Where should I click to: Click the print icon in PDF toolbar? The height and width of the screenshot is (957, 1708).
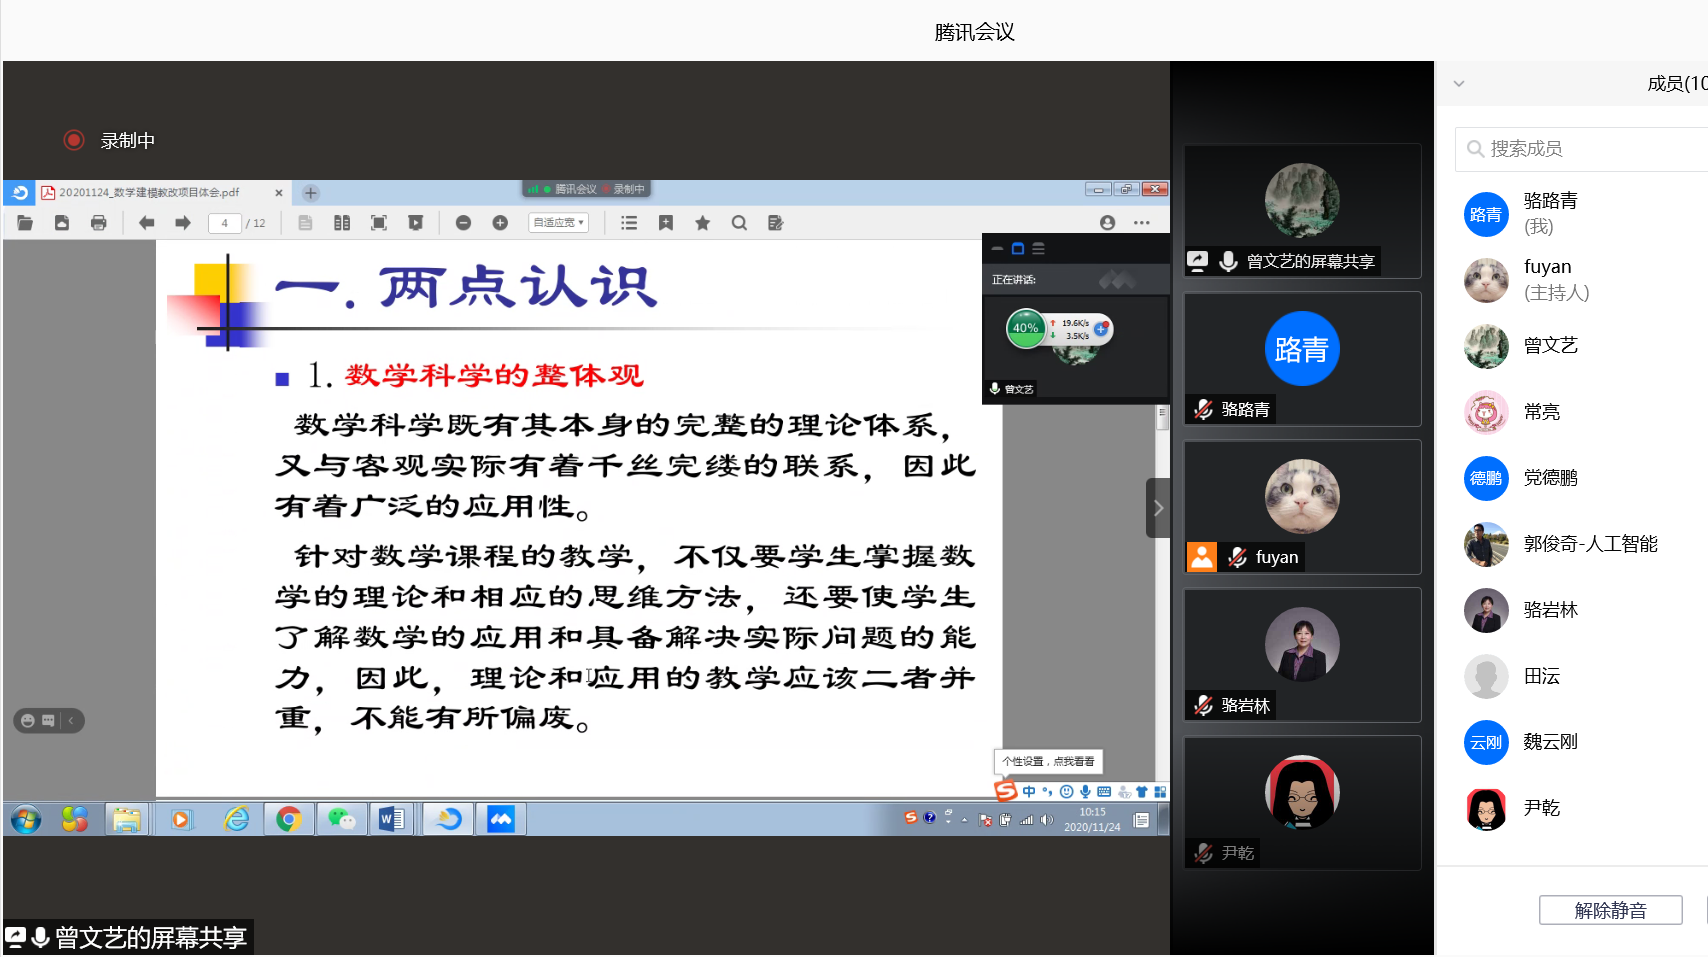tap(98, 223)
